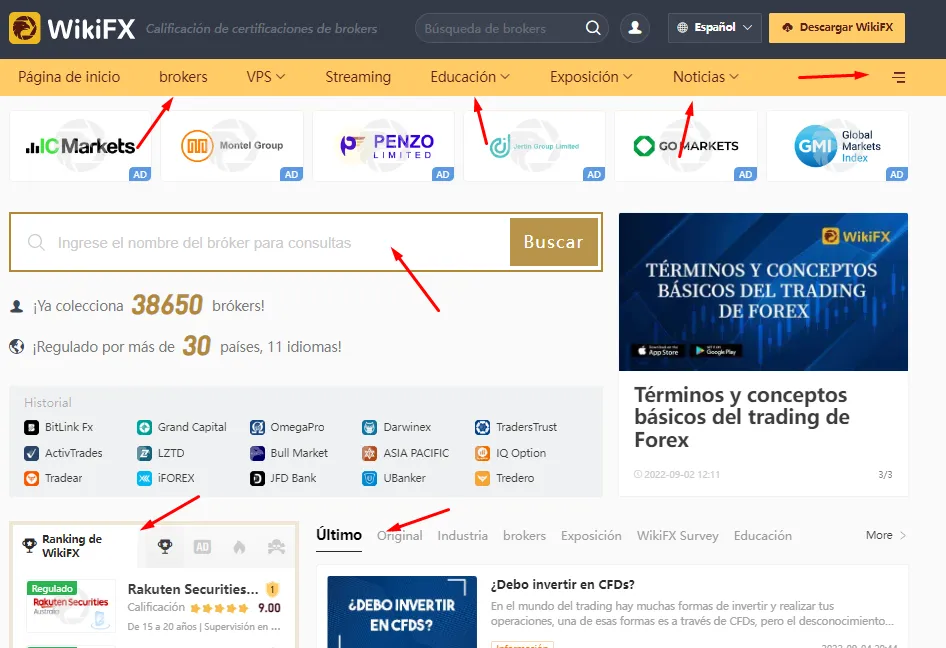Open the Montel Group ad
Screen dimensions: 946x648
[x=232, y=146]
